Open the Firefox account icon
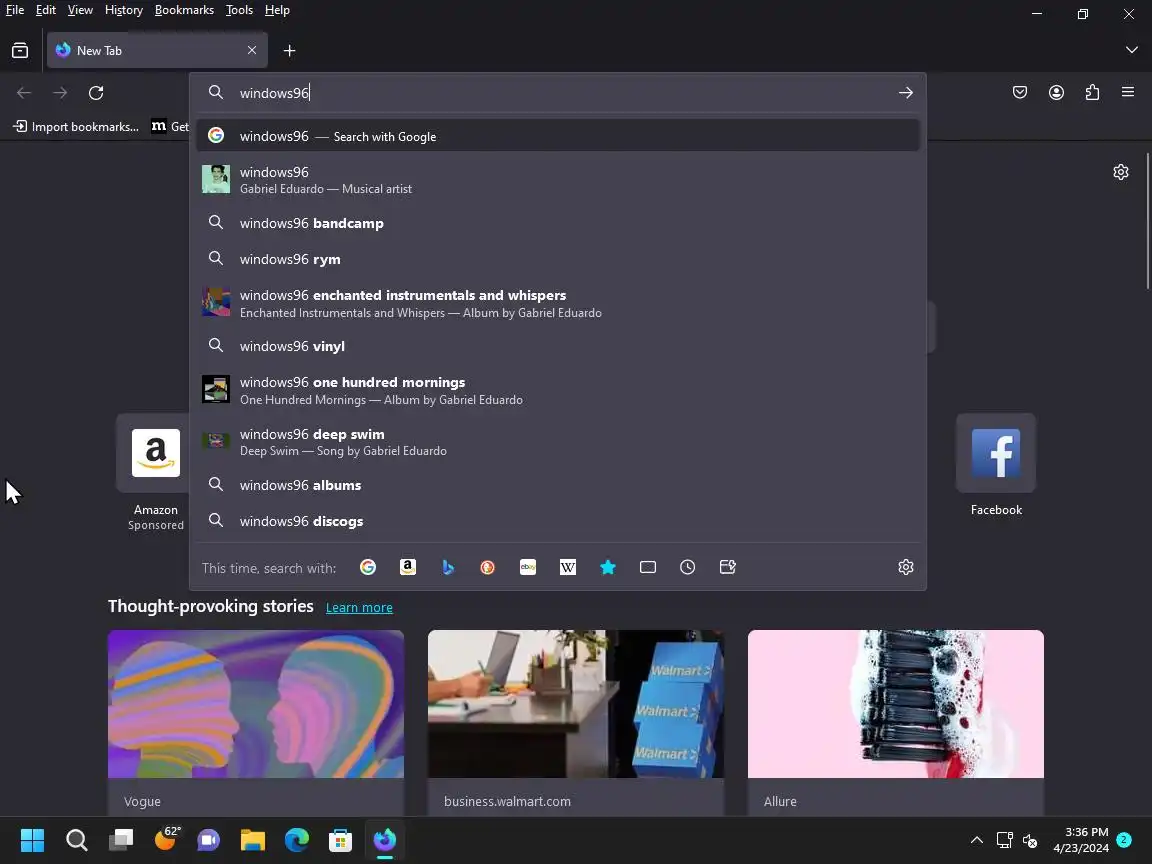The image size is (1152, 864). (1056, 93)
